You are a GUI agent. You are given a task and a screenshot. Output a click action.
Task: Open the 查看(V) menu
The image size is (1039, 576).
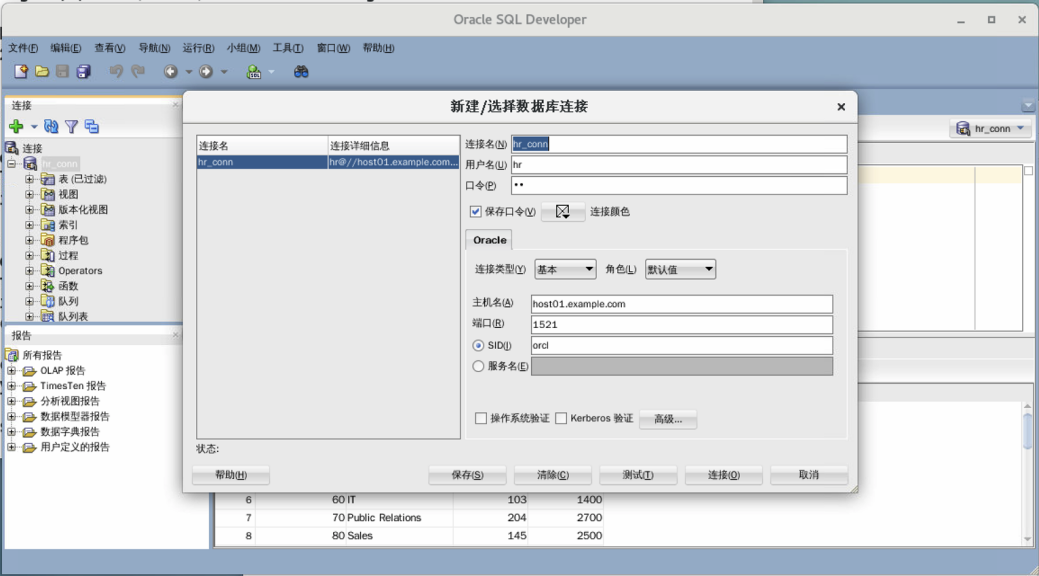pyautogui.click(x=109, y=48)
